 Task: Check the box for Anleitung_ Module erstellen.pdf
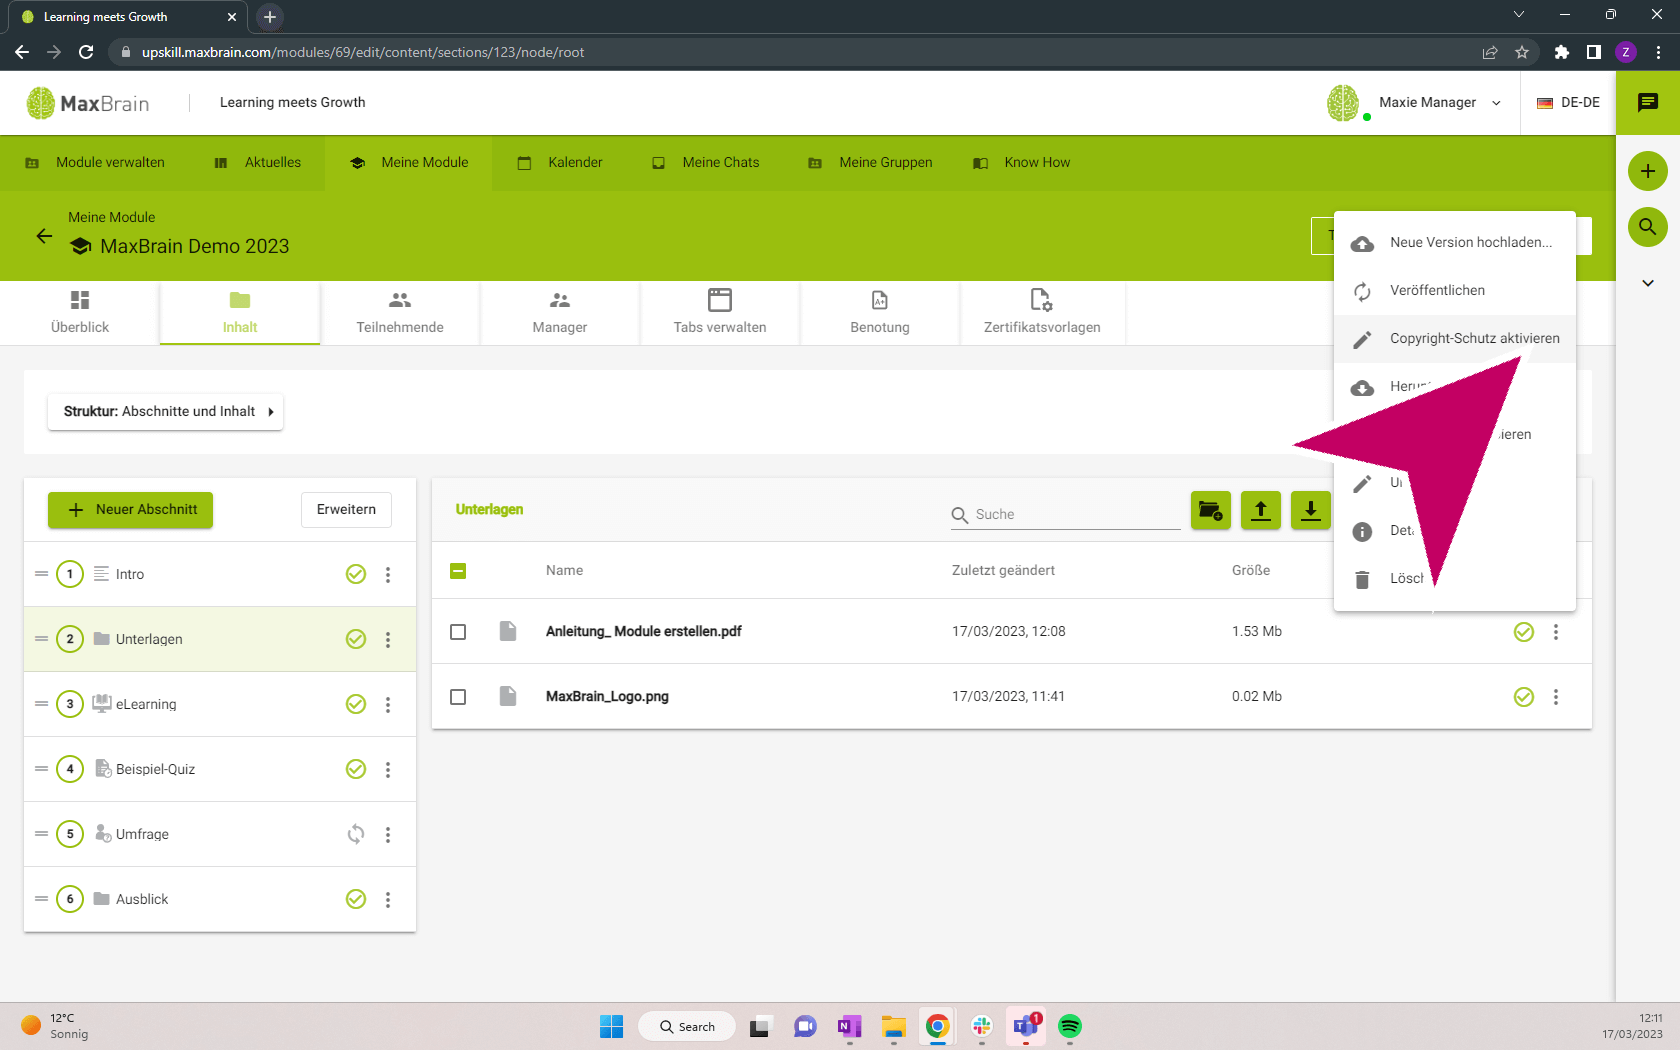[x=458, y=632]
